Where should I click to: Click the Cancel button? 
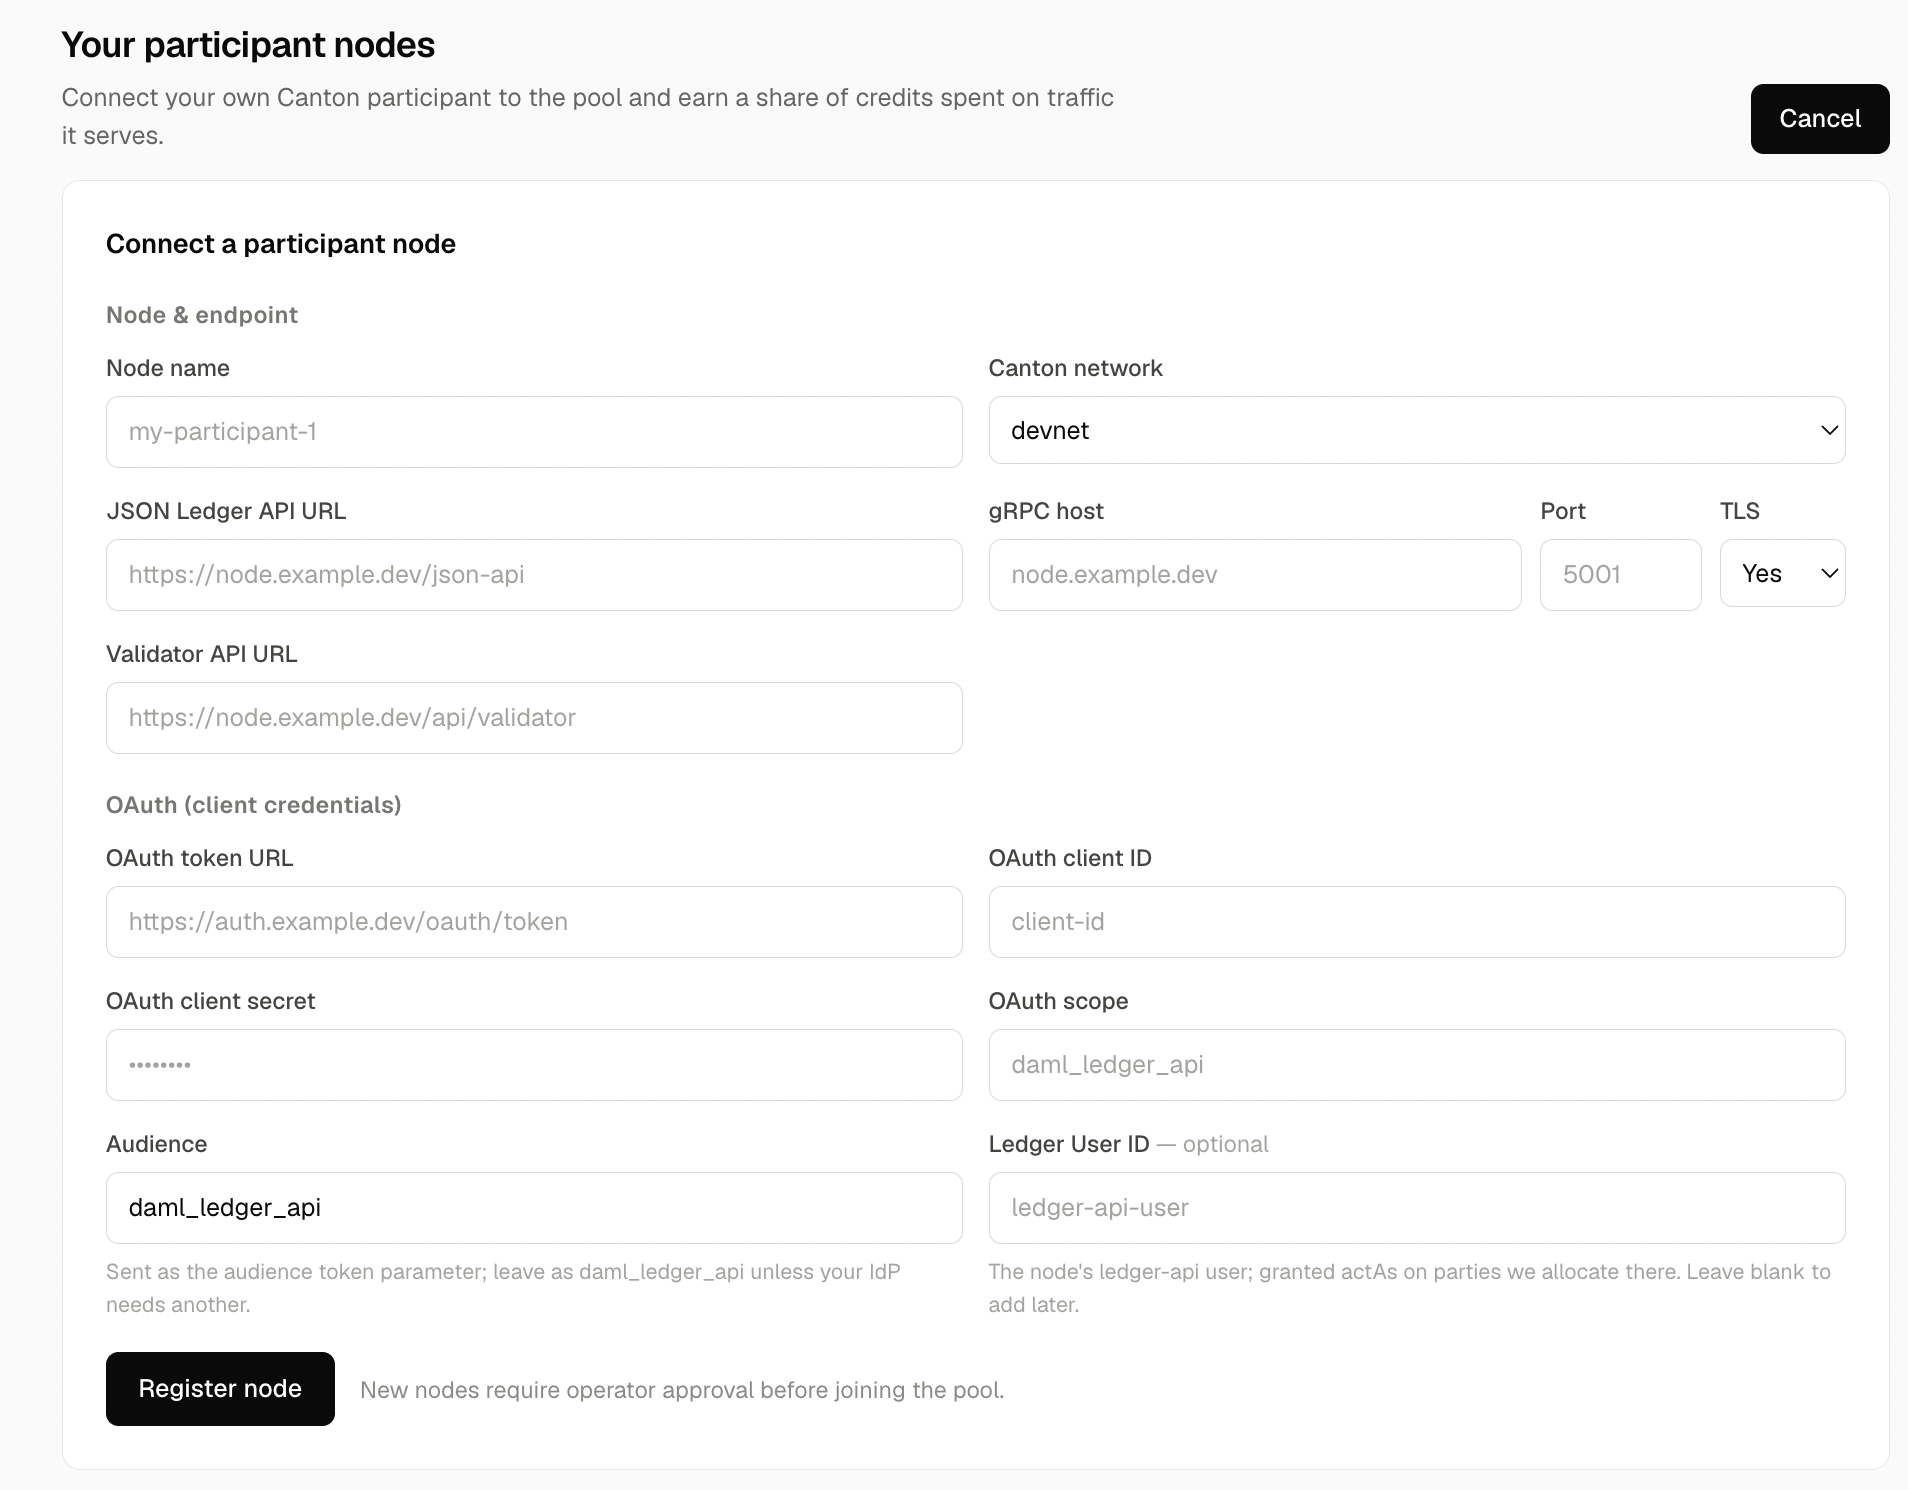[1820, 119]
